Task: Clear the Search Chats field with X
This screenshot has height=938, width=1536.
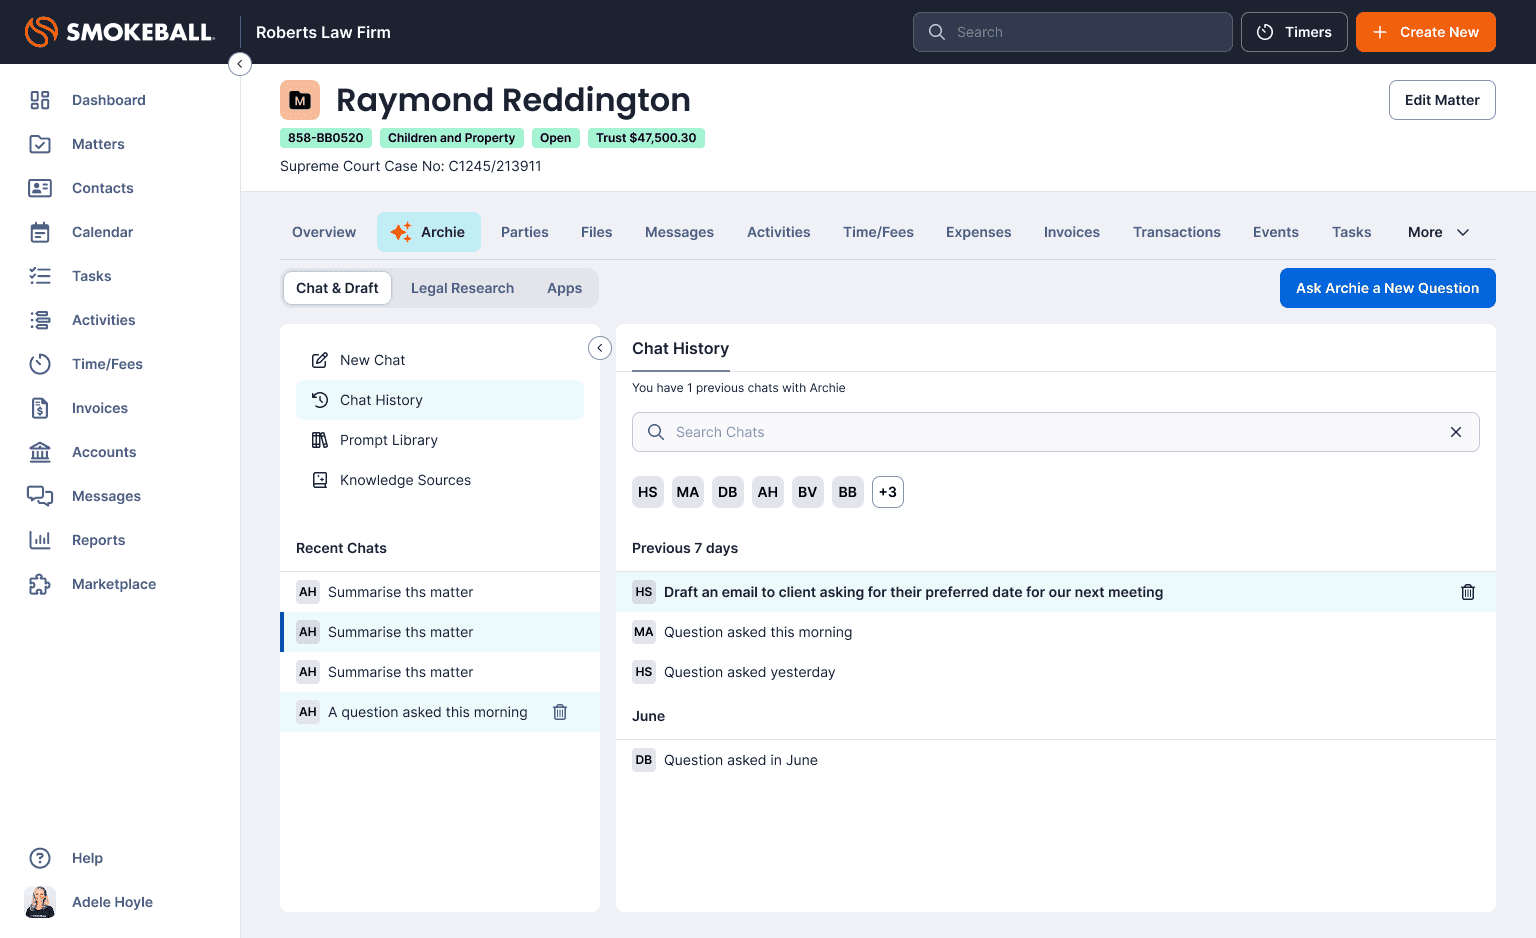Action: tap(1456, 432)
